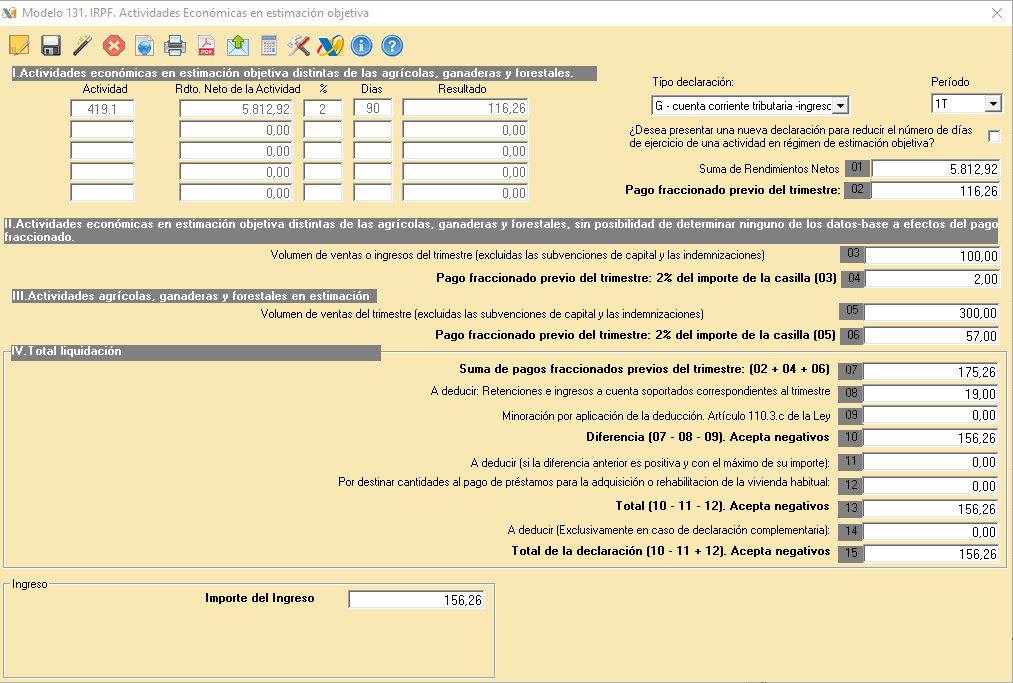1013x683 pixels.
Task: Click the Resultado field showing 116,26
Action: (x=465, y=108)
